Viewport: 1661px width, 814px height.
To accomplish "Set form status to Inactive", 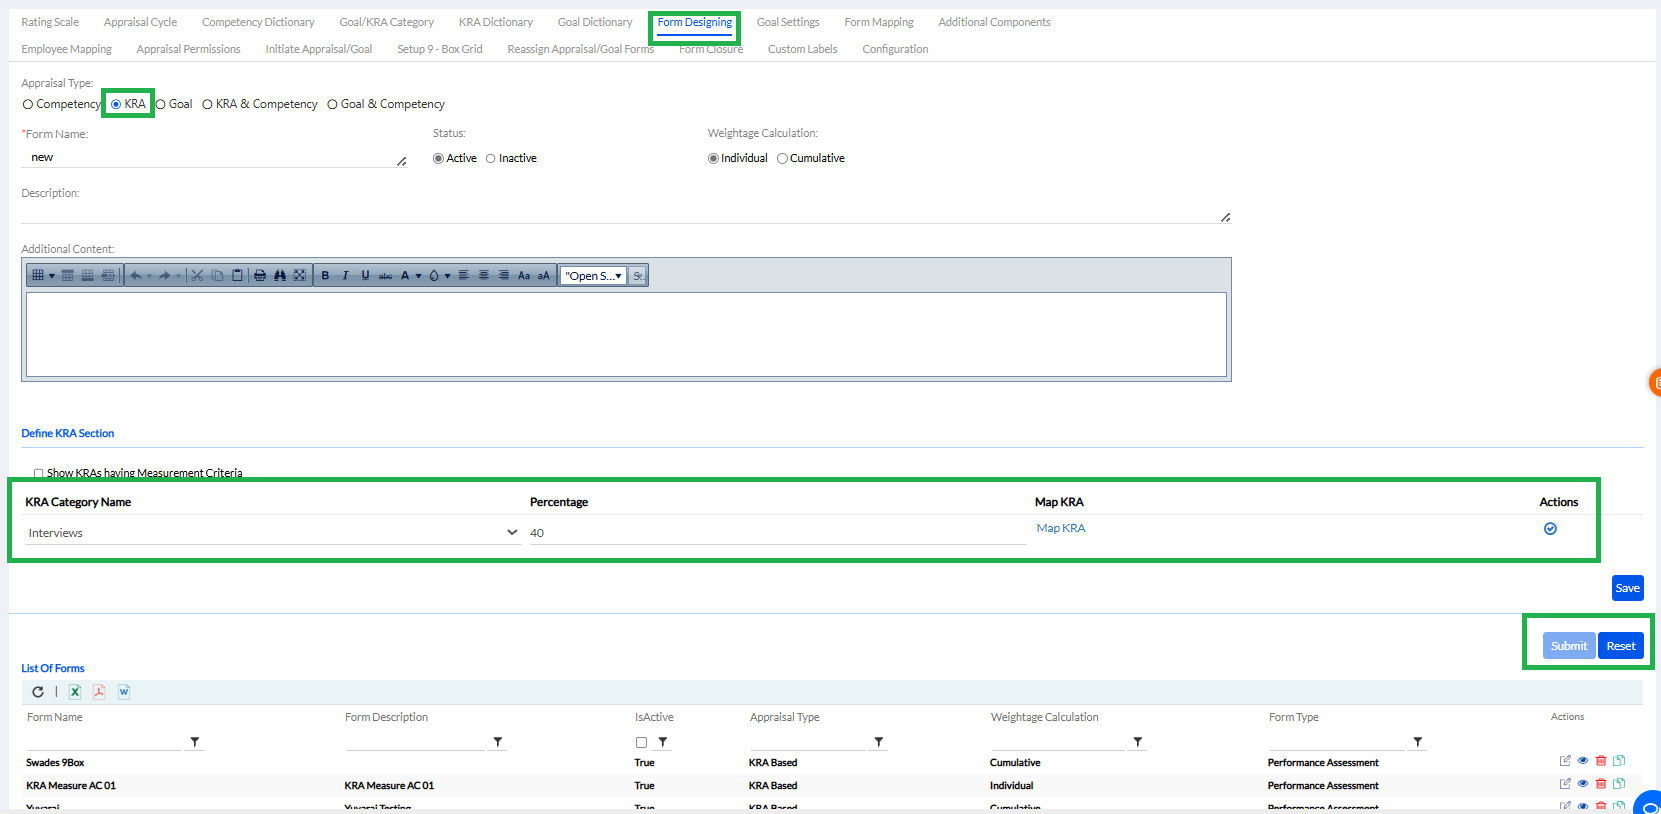I will pyautogui.click(x=491, y=159).
